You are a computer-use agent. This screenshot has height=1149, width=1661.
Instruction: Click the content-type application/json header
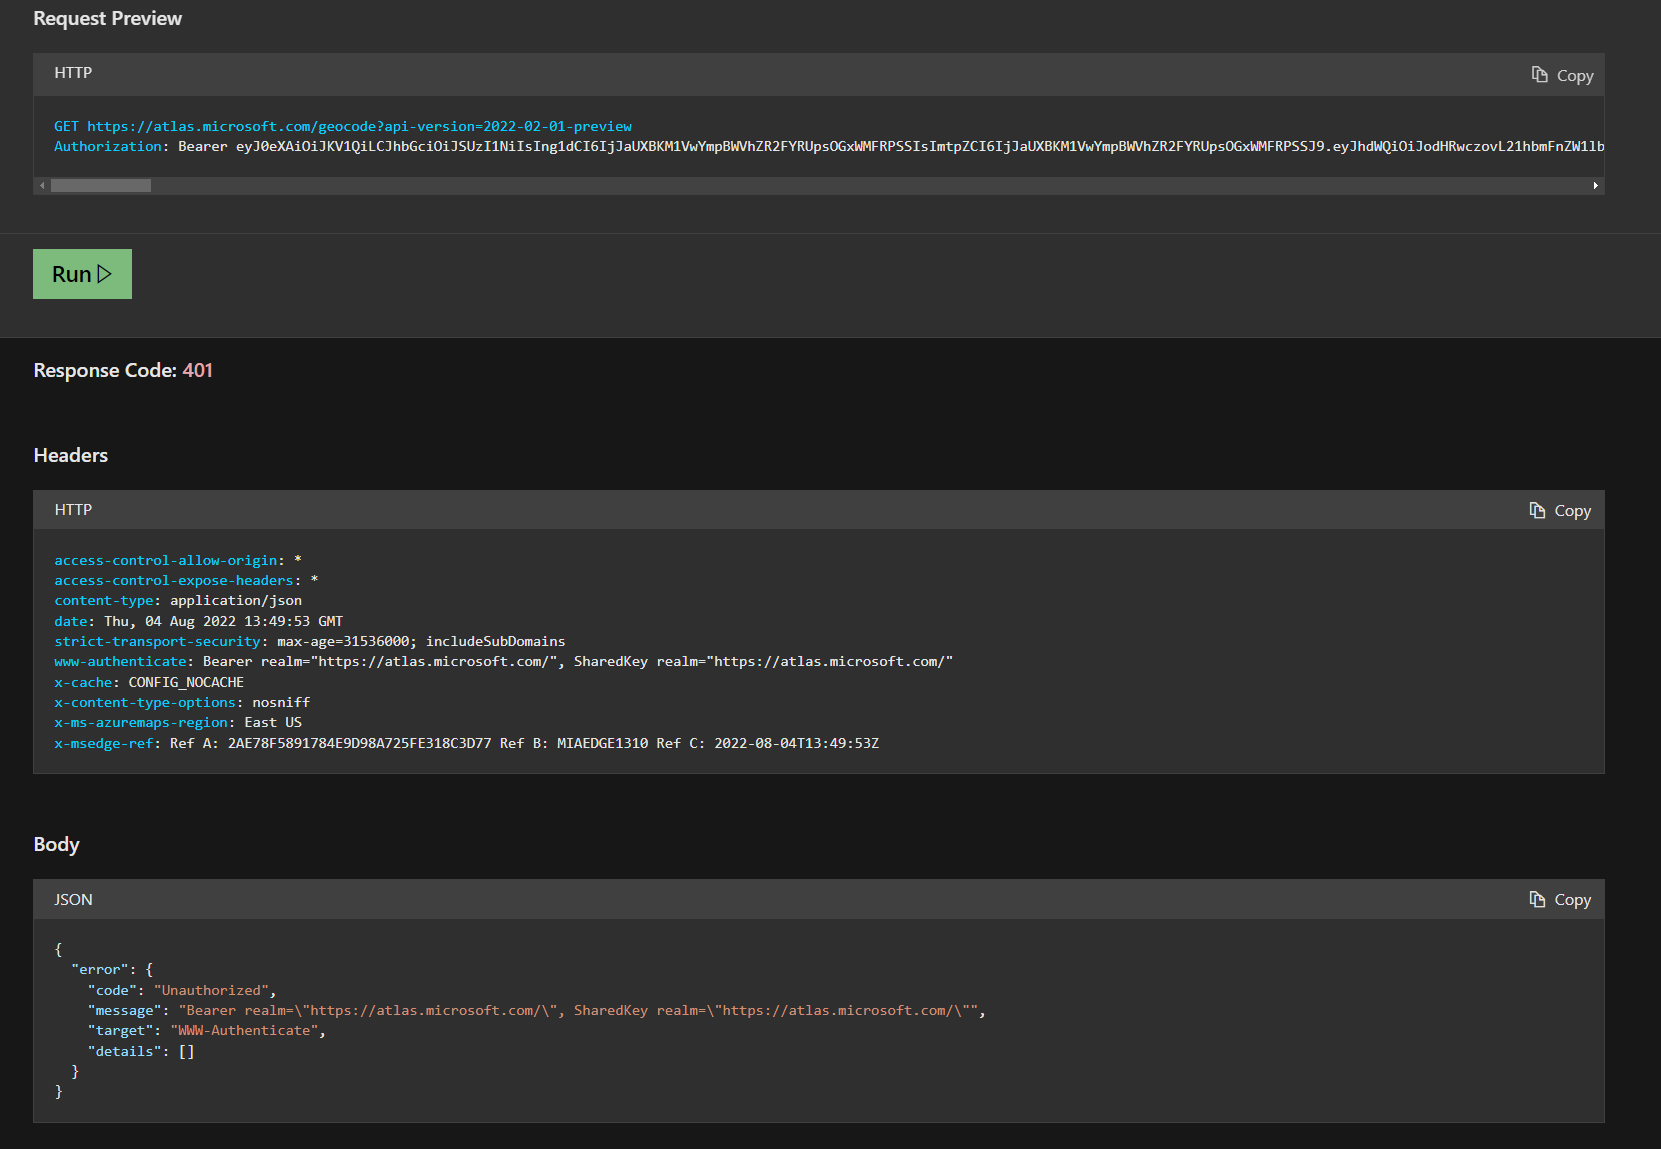pyautogui.click(x=178, y=600)
